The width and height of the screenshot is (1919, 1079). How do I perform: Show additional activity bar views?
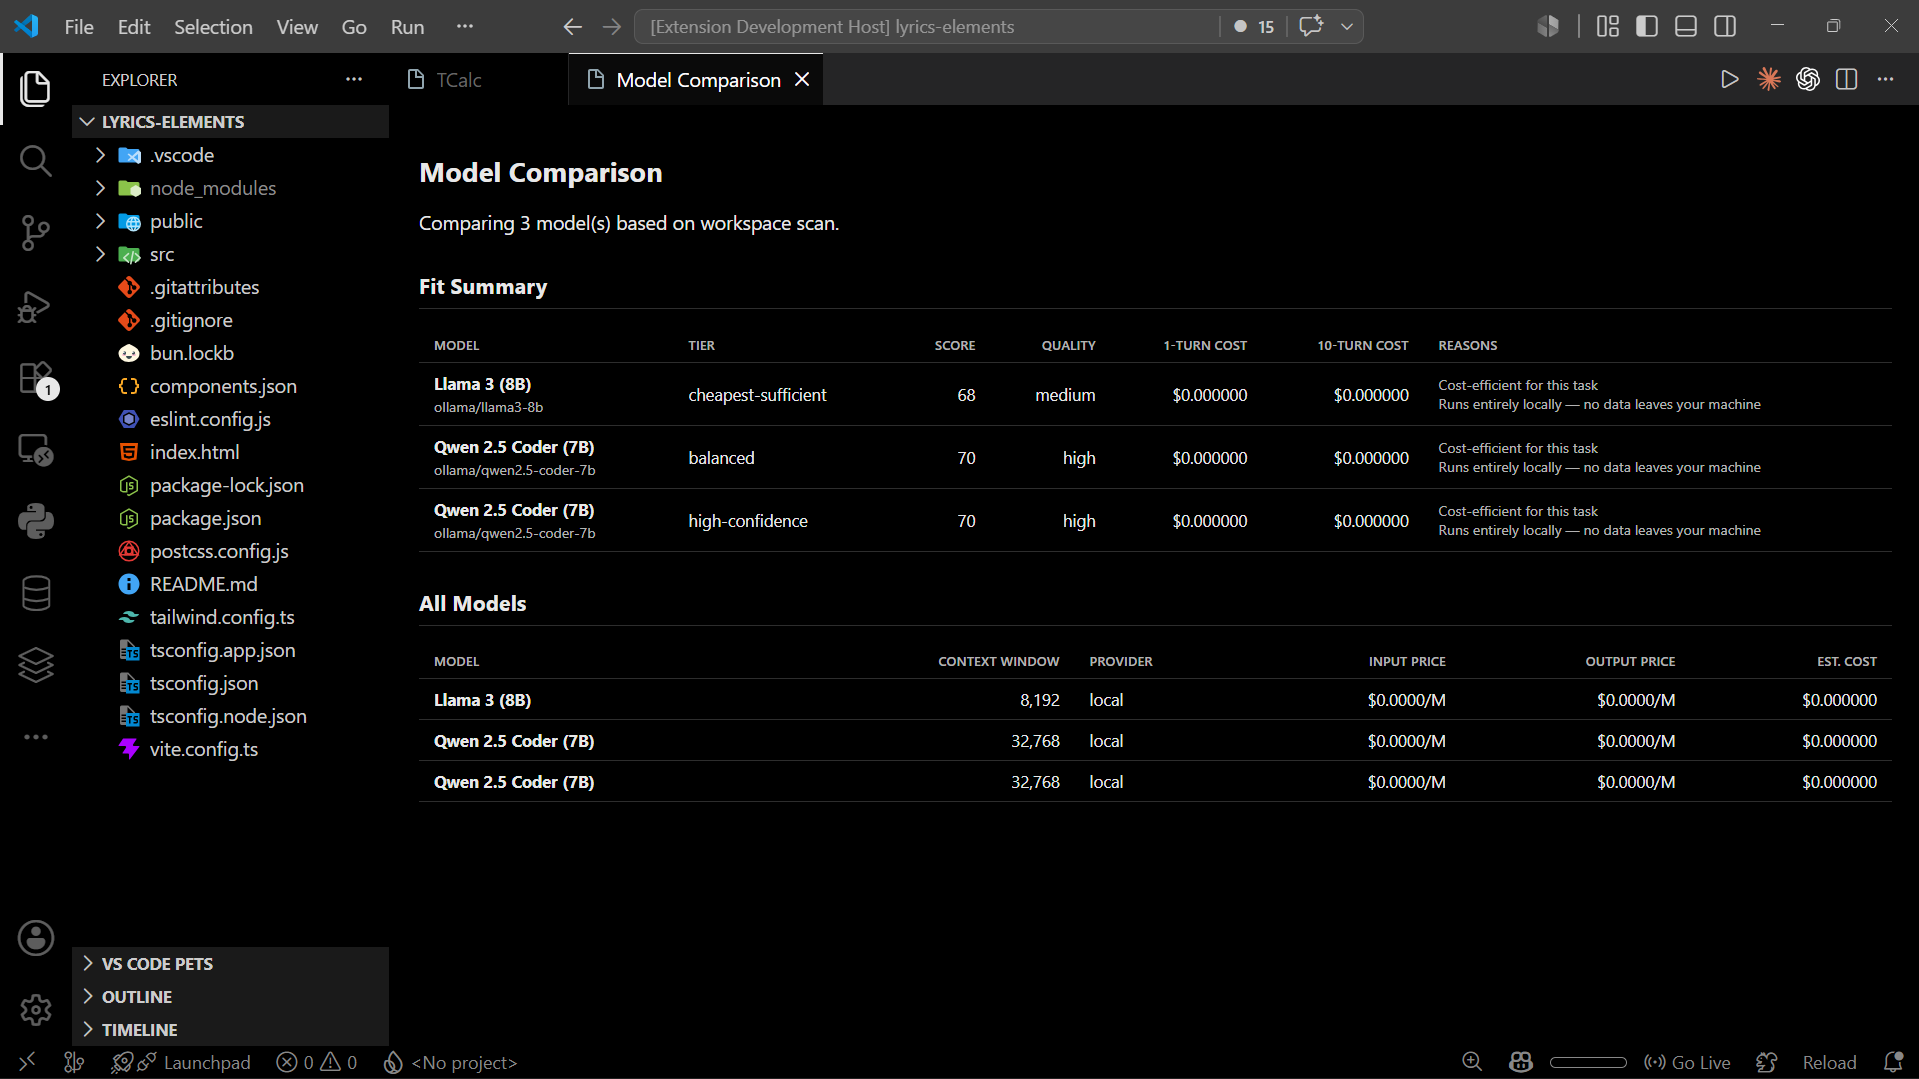point(35,737)
